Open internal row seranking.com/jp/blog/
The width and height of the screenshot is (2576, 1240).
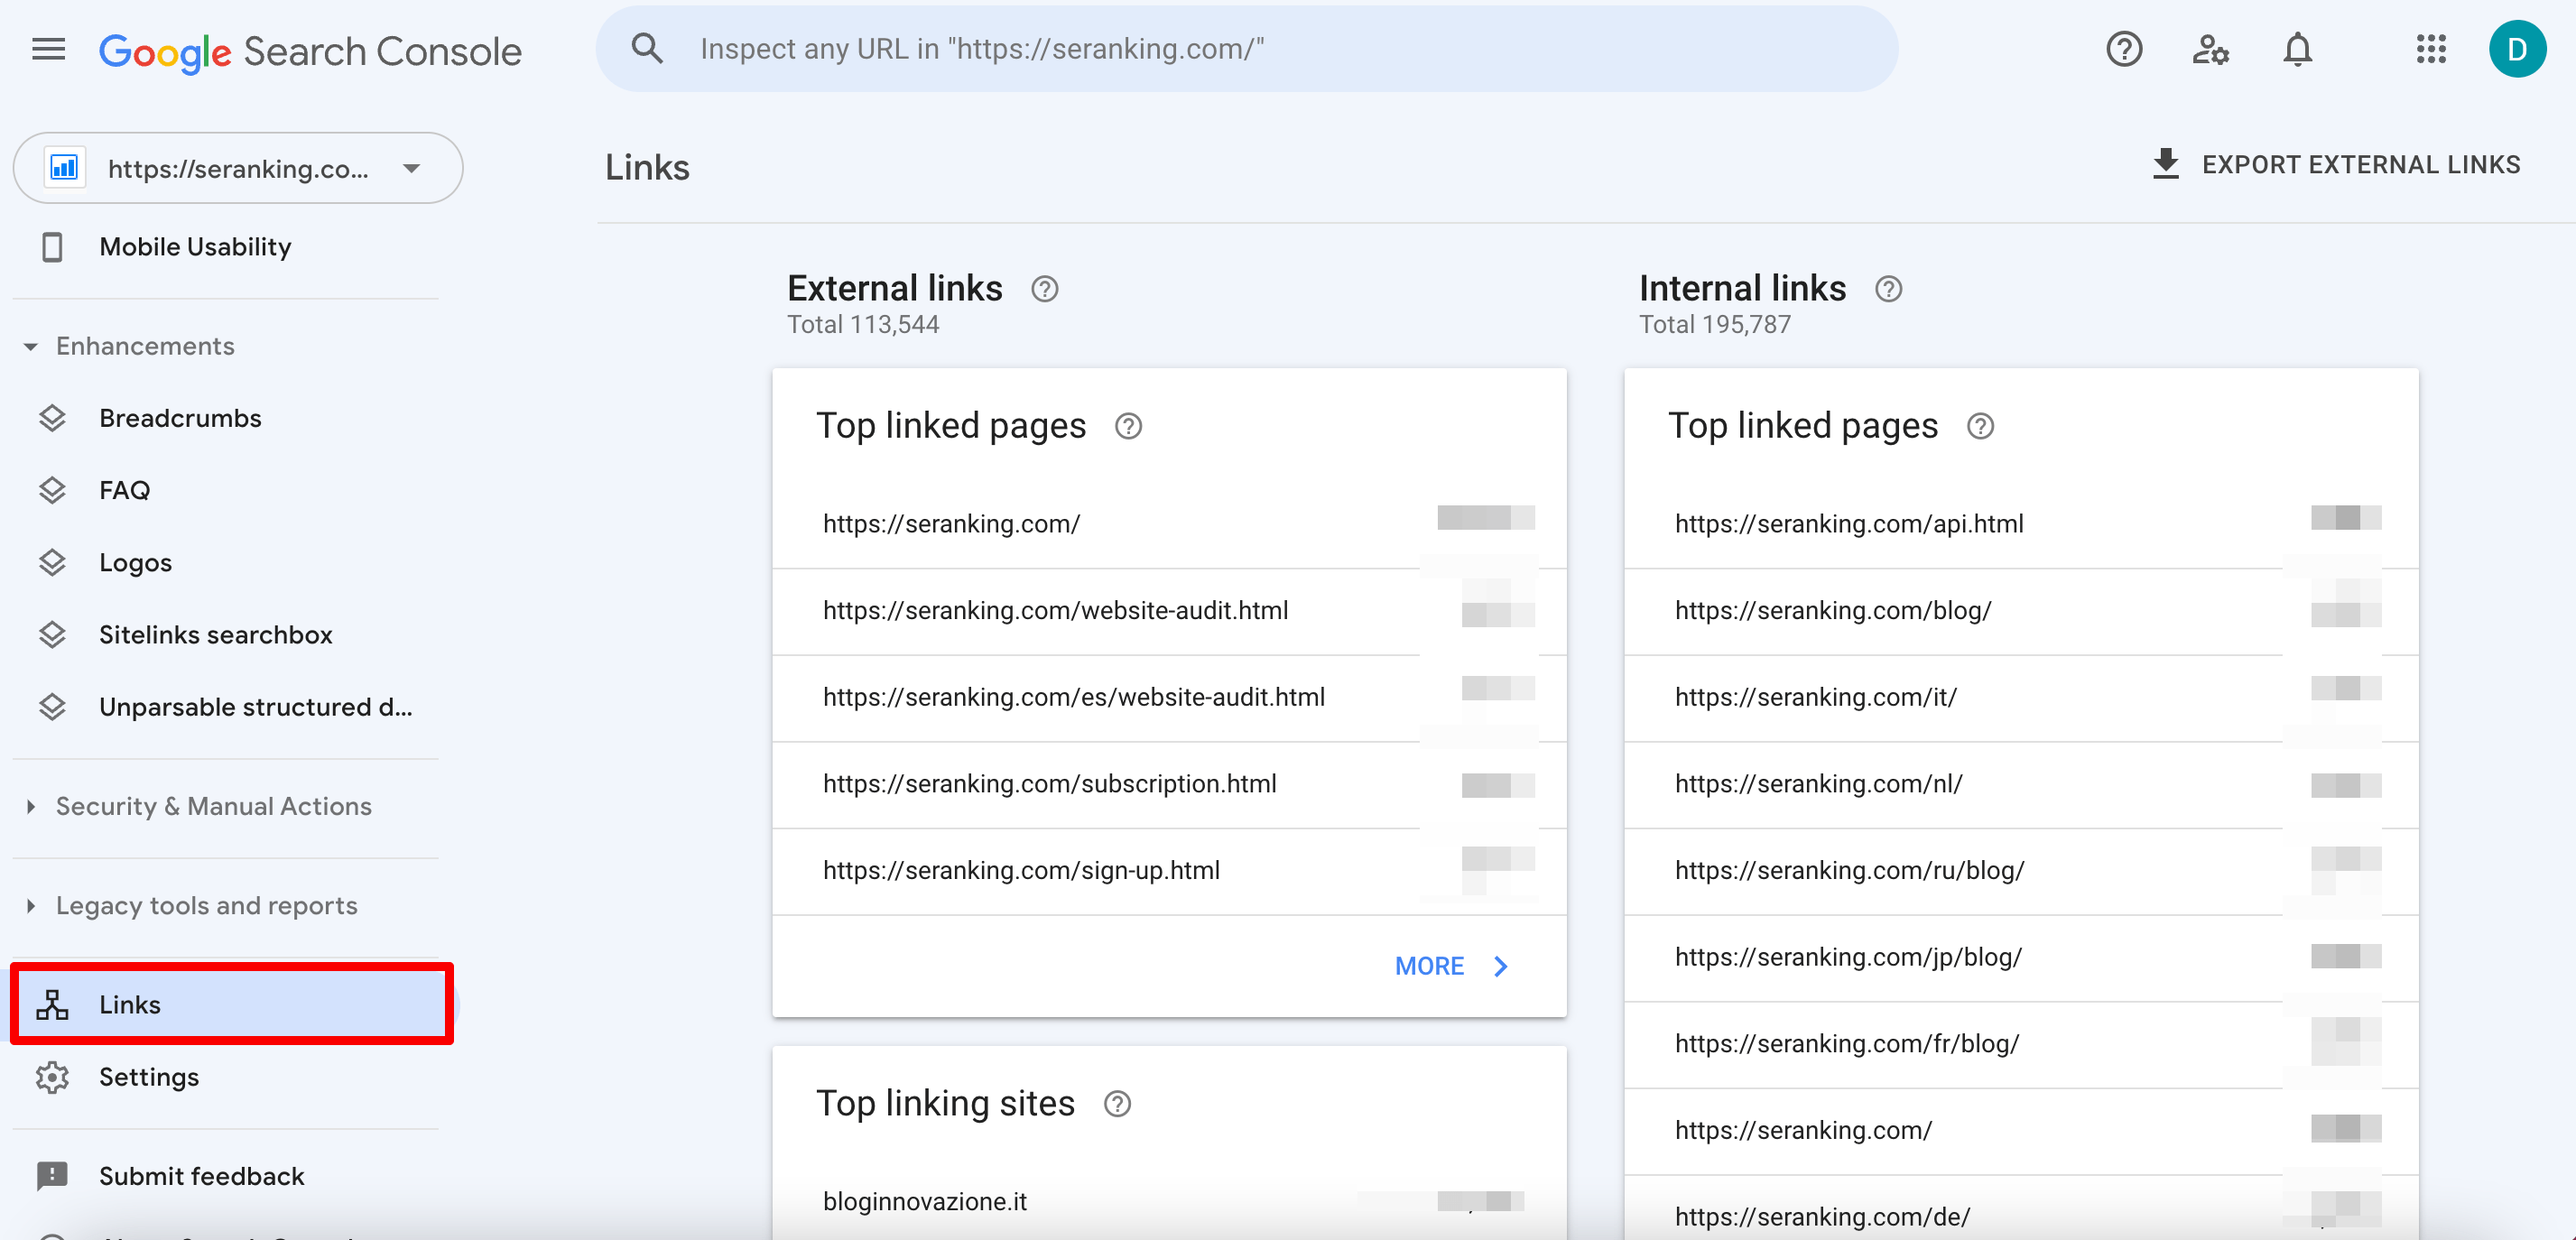2021,958
